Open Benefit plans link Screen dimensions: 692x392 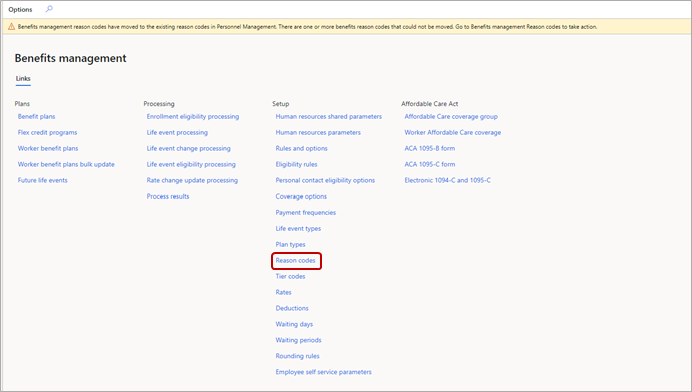pyautogui.click(x=37, y=117)
